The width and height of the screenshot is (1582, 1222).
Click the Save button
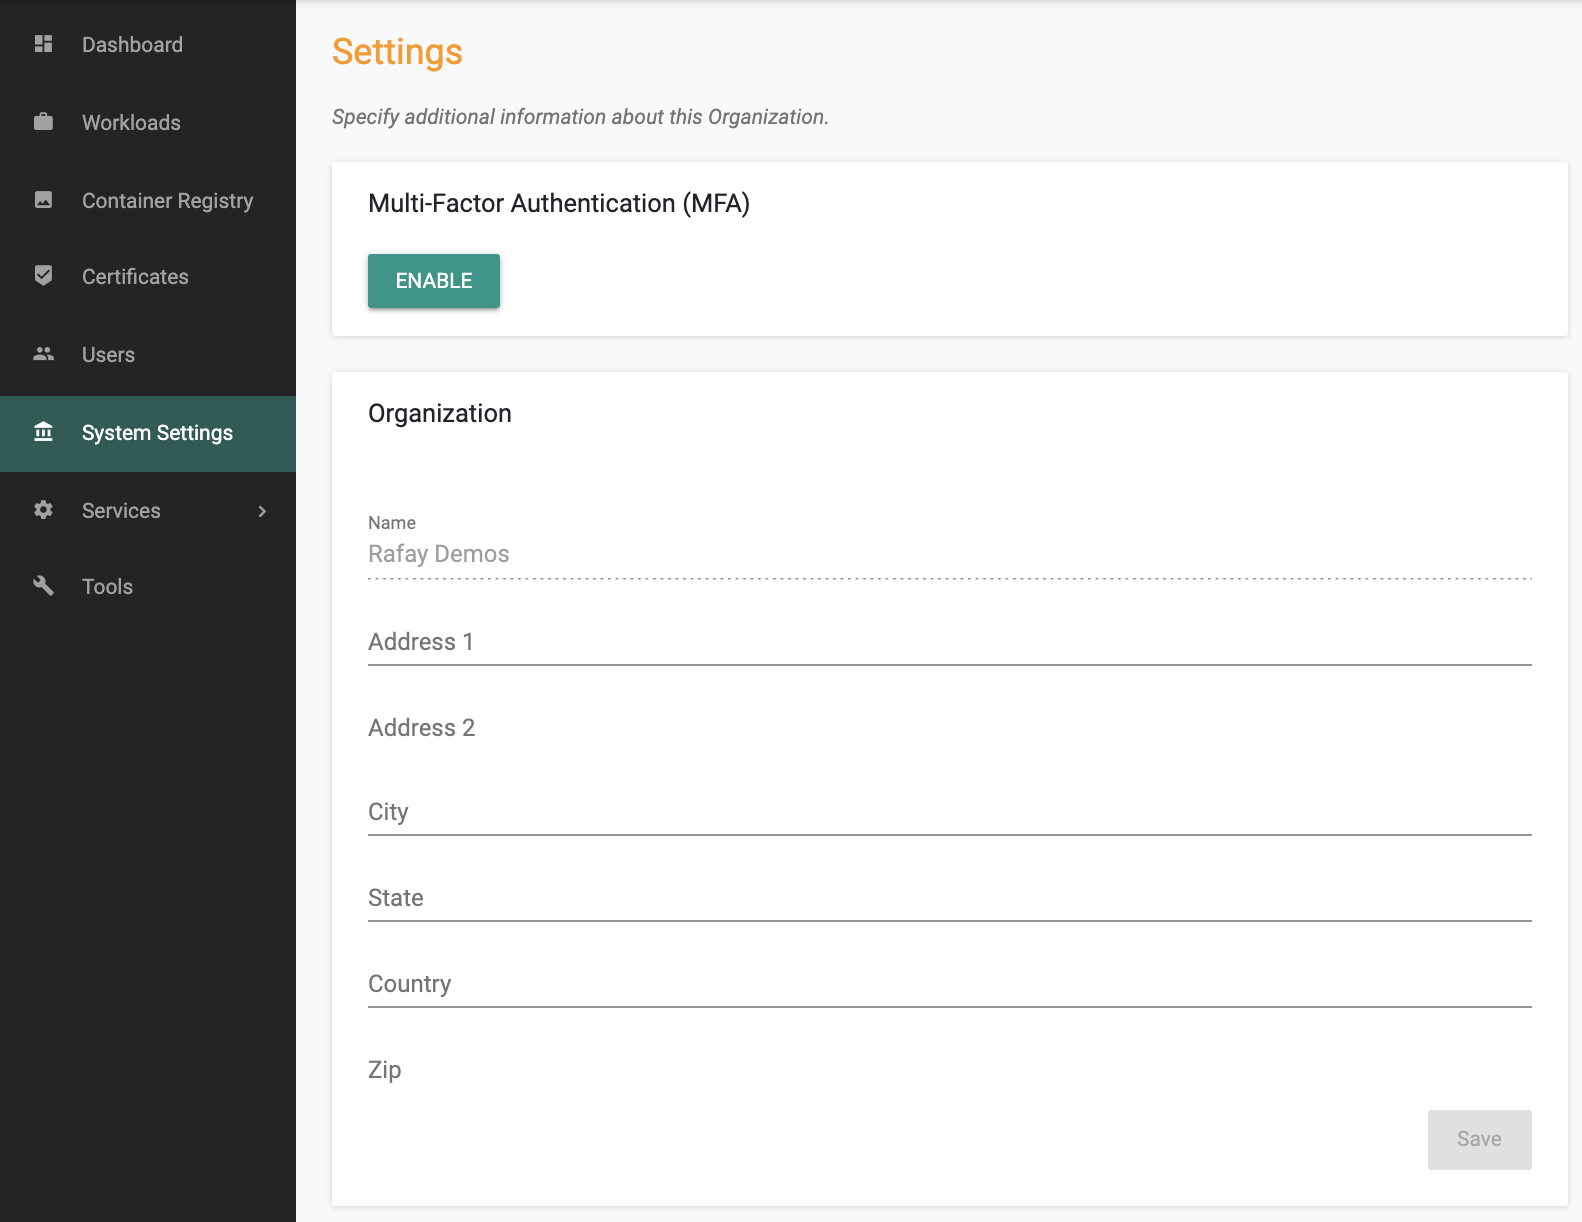point(1479,1140)
